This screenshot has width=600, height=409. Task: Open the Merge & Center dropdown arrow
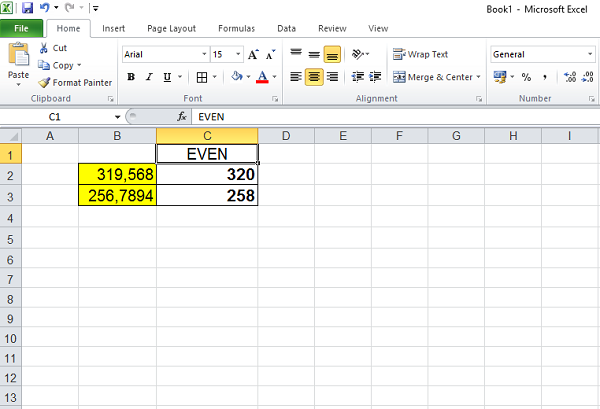(x=479, y=77)
